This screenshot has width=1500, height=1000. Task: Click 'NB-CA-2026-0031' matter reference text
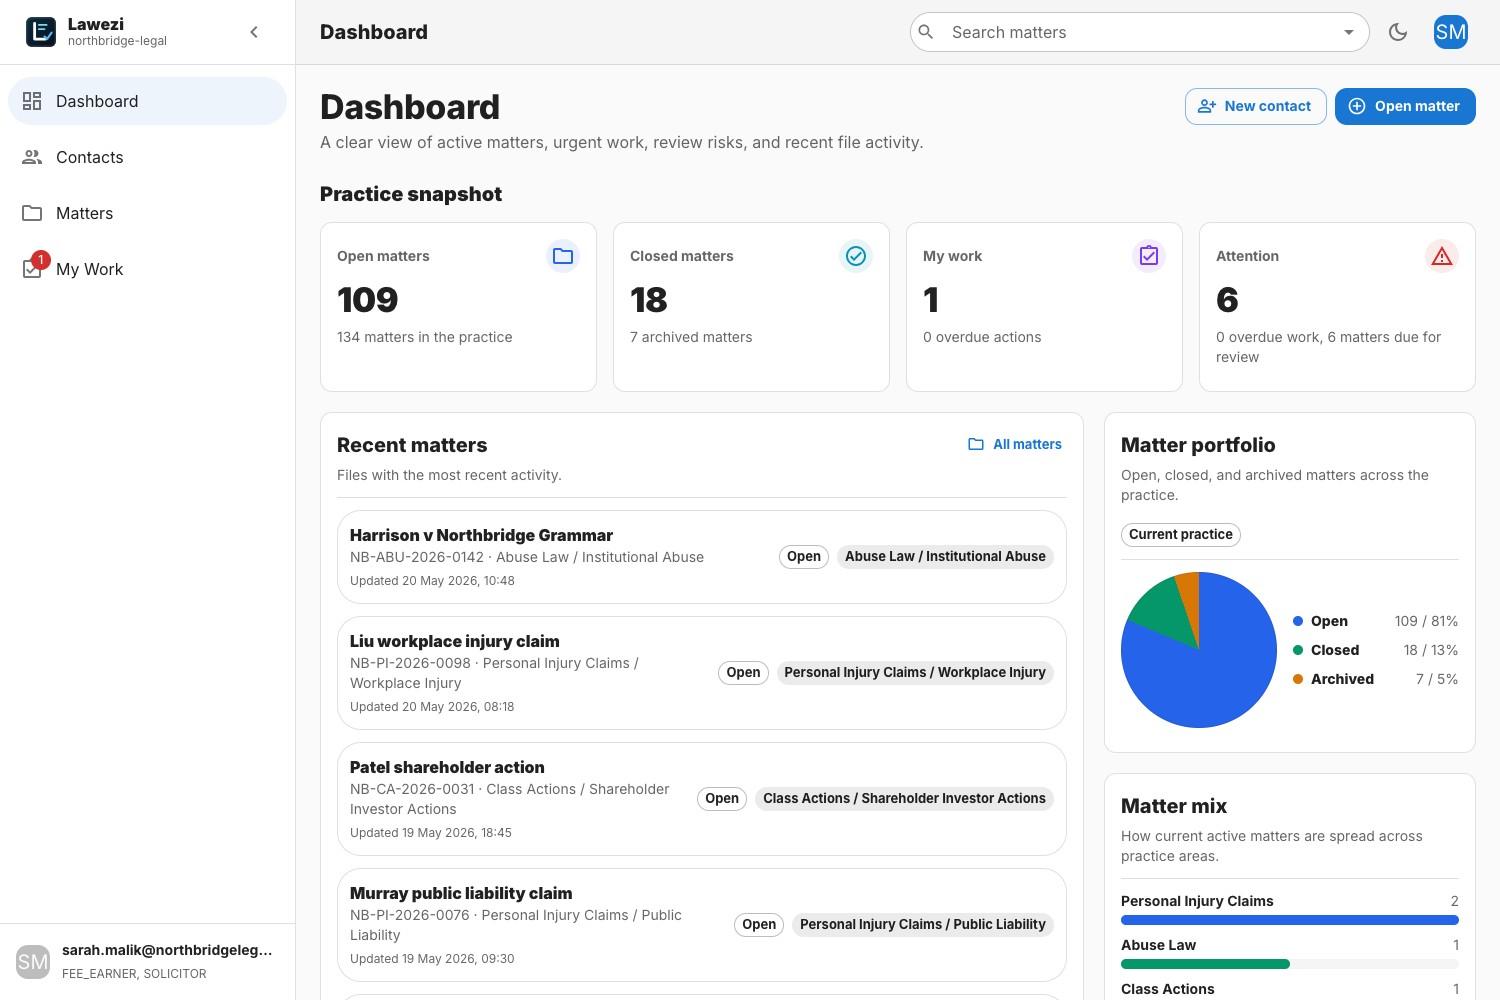[412, 789]
